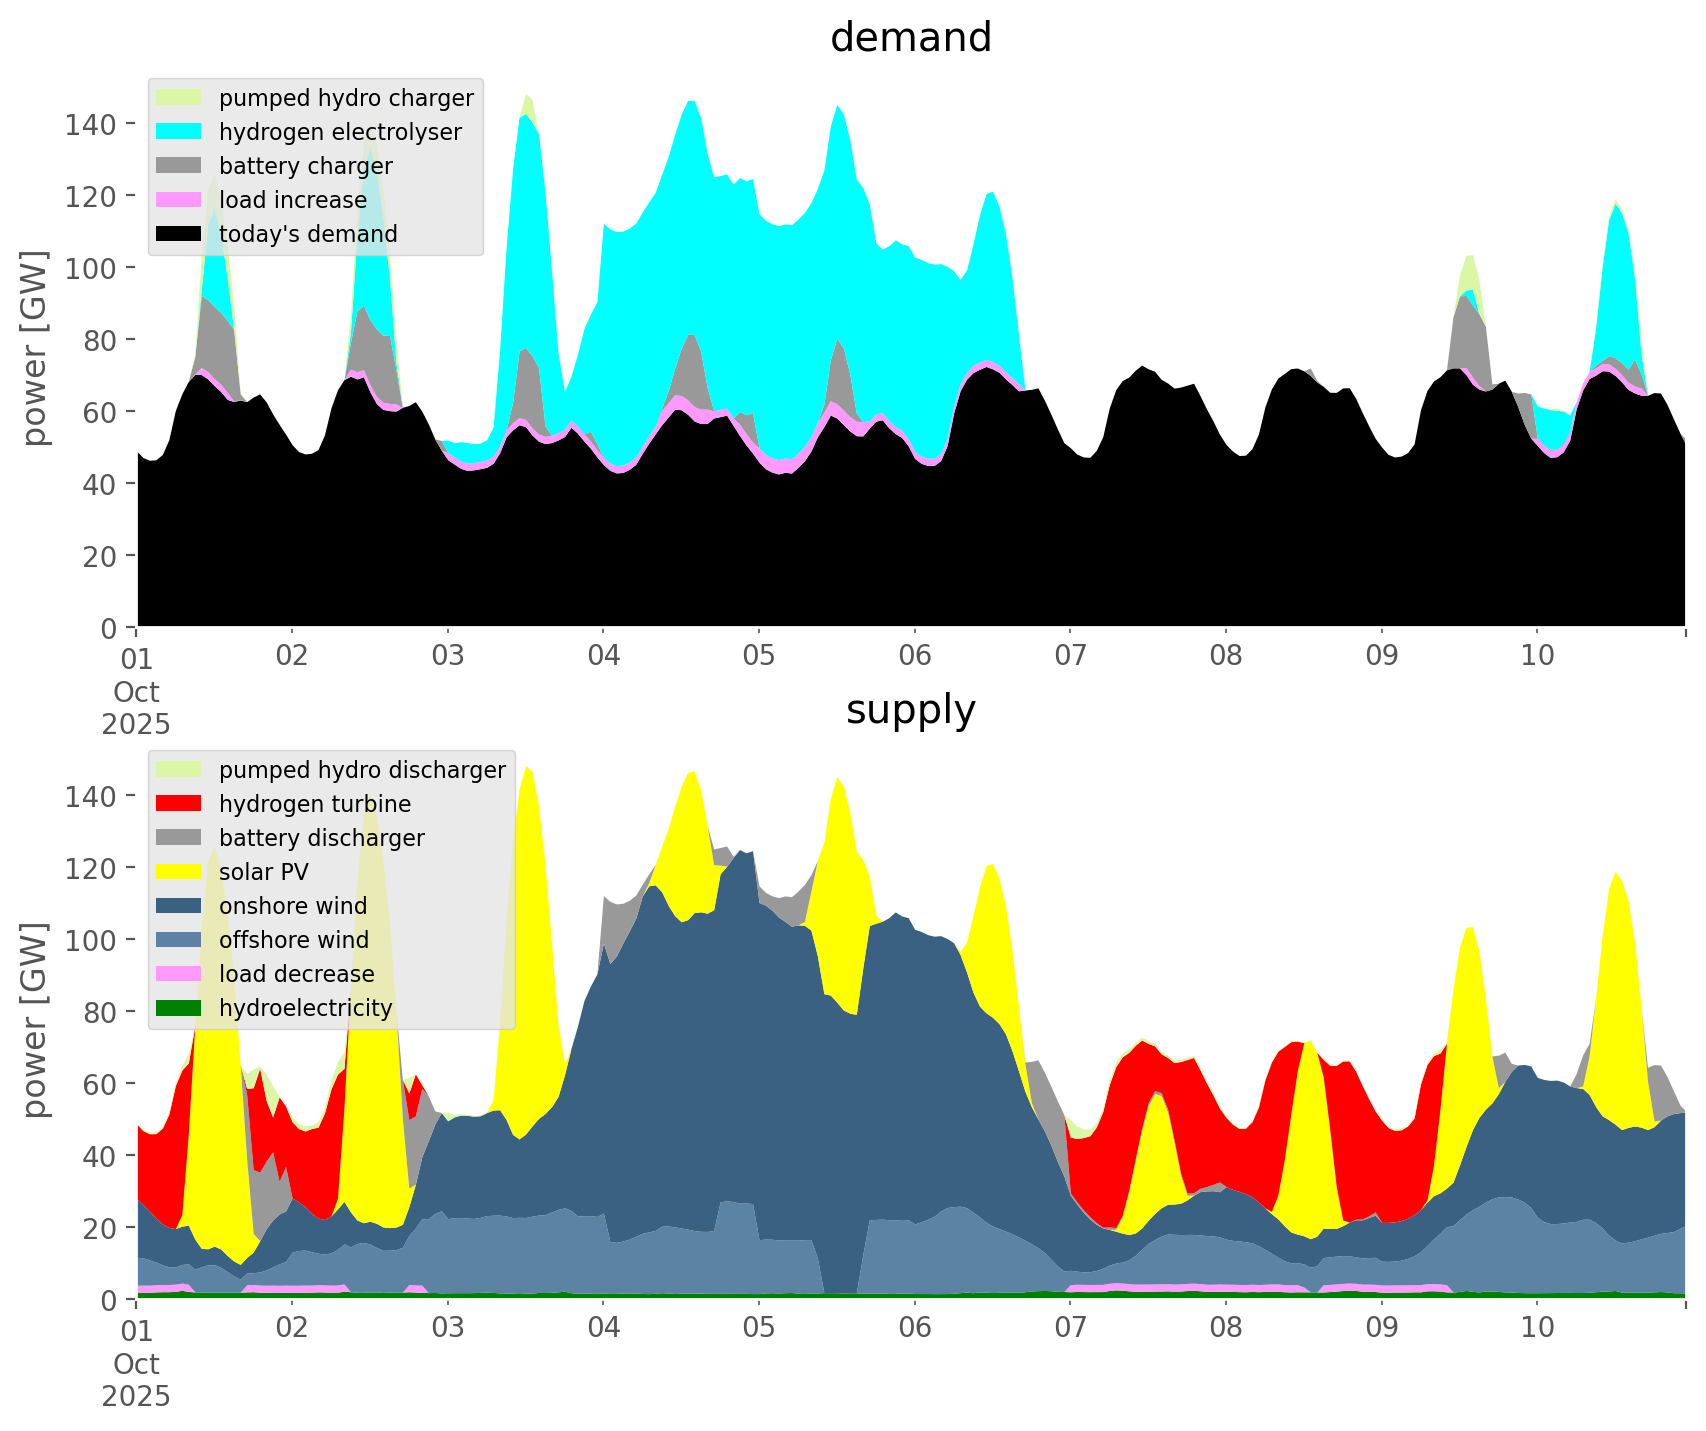Viewport: 1706px width, 1431px height.
Task: Click the "demand" chart title
Action: pyautogui.click(x=910, y=38)
